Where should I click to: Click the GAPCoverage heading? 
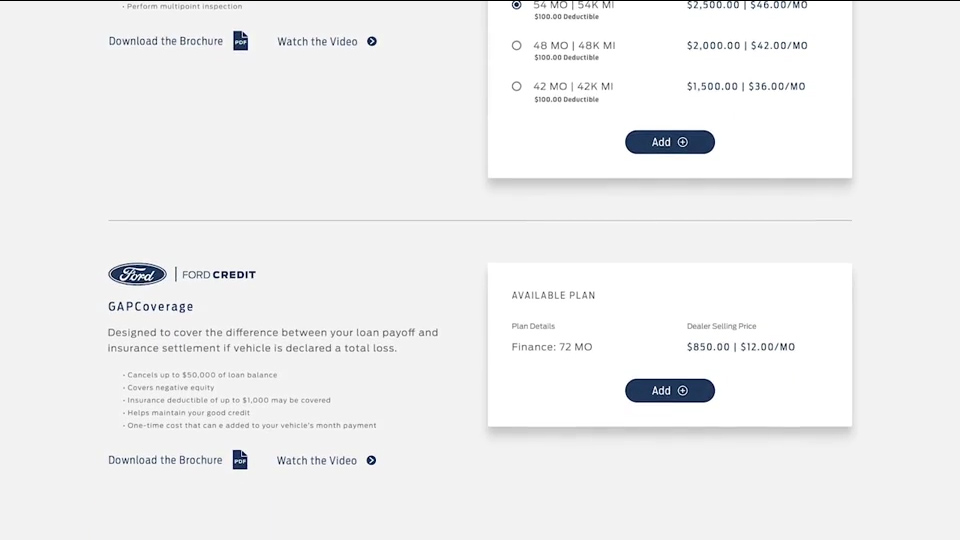tap(151, 307)
